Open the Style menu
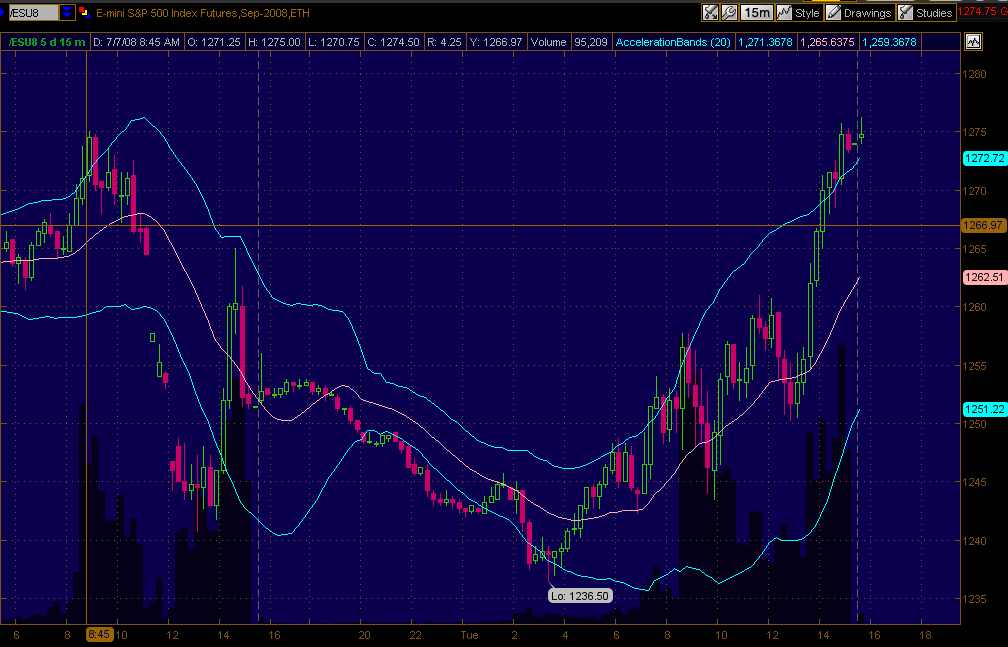The width and height of the screenshot is (1008, 647). pyautogui.click(x=798, y=12)
